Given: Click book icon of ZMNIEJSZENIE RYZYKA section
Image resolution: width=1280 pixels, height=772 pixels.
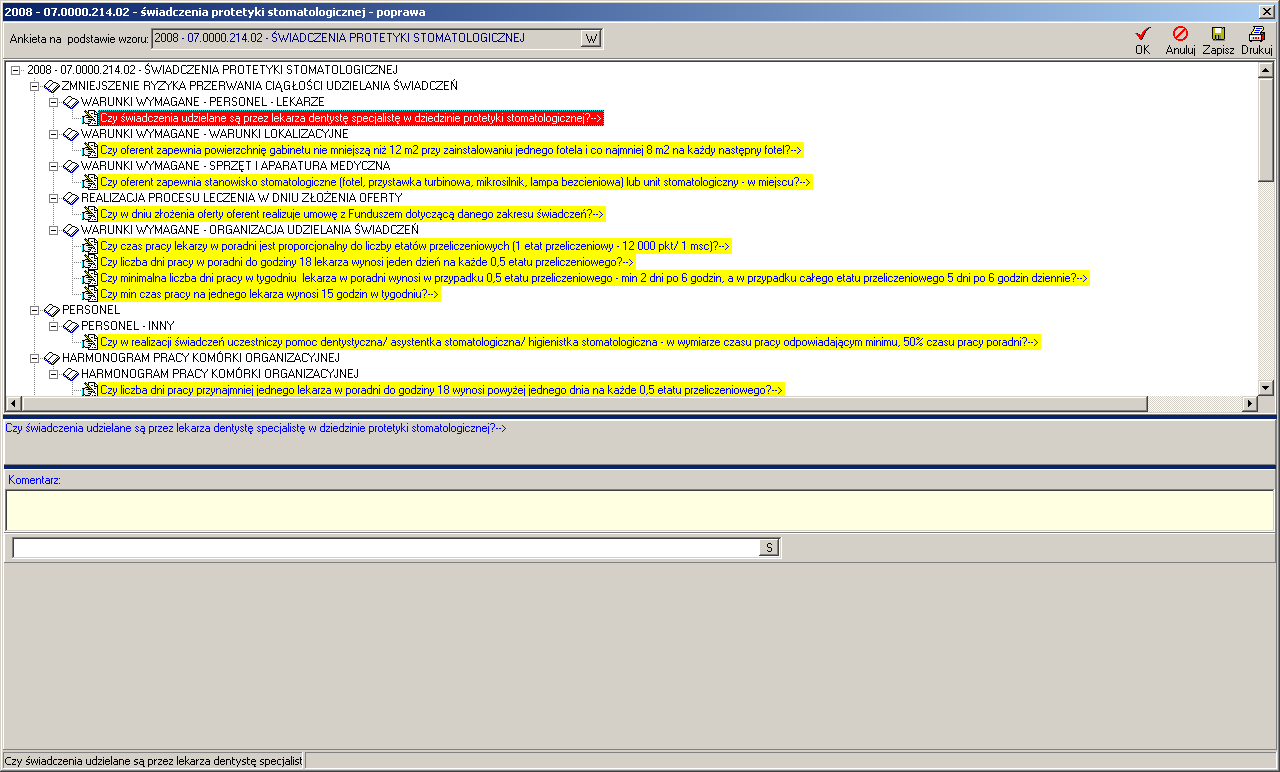Looking at the screenshot, I should click(51, 86).
